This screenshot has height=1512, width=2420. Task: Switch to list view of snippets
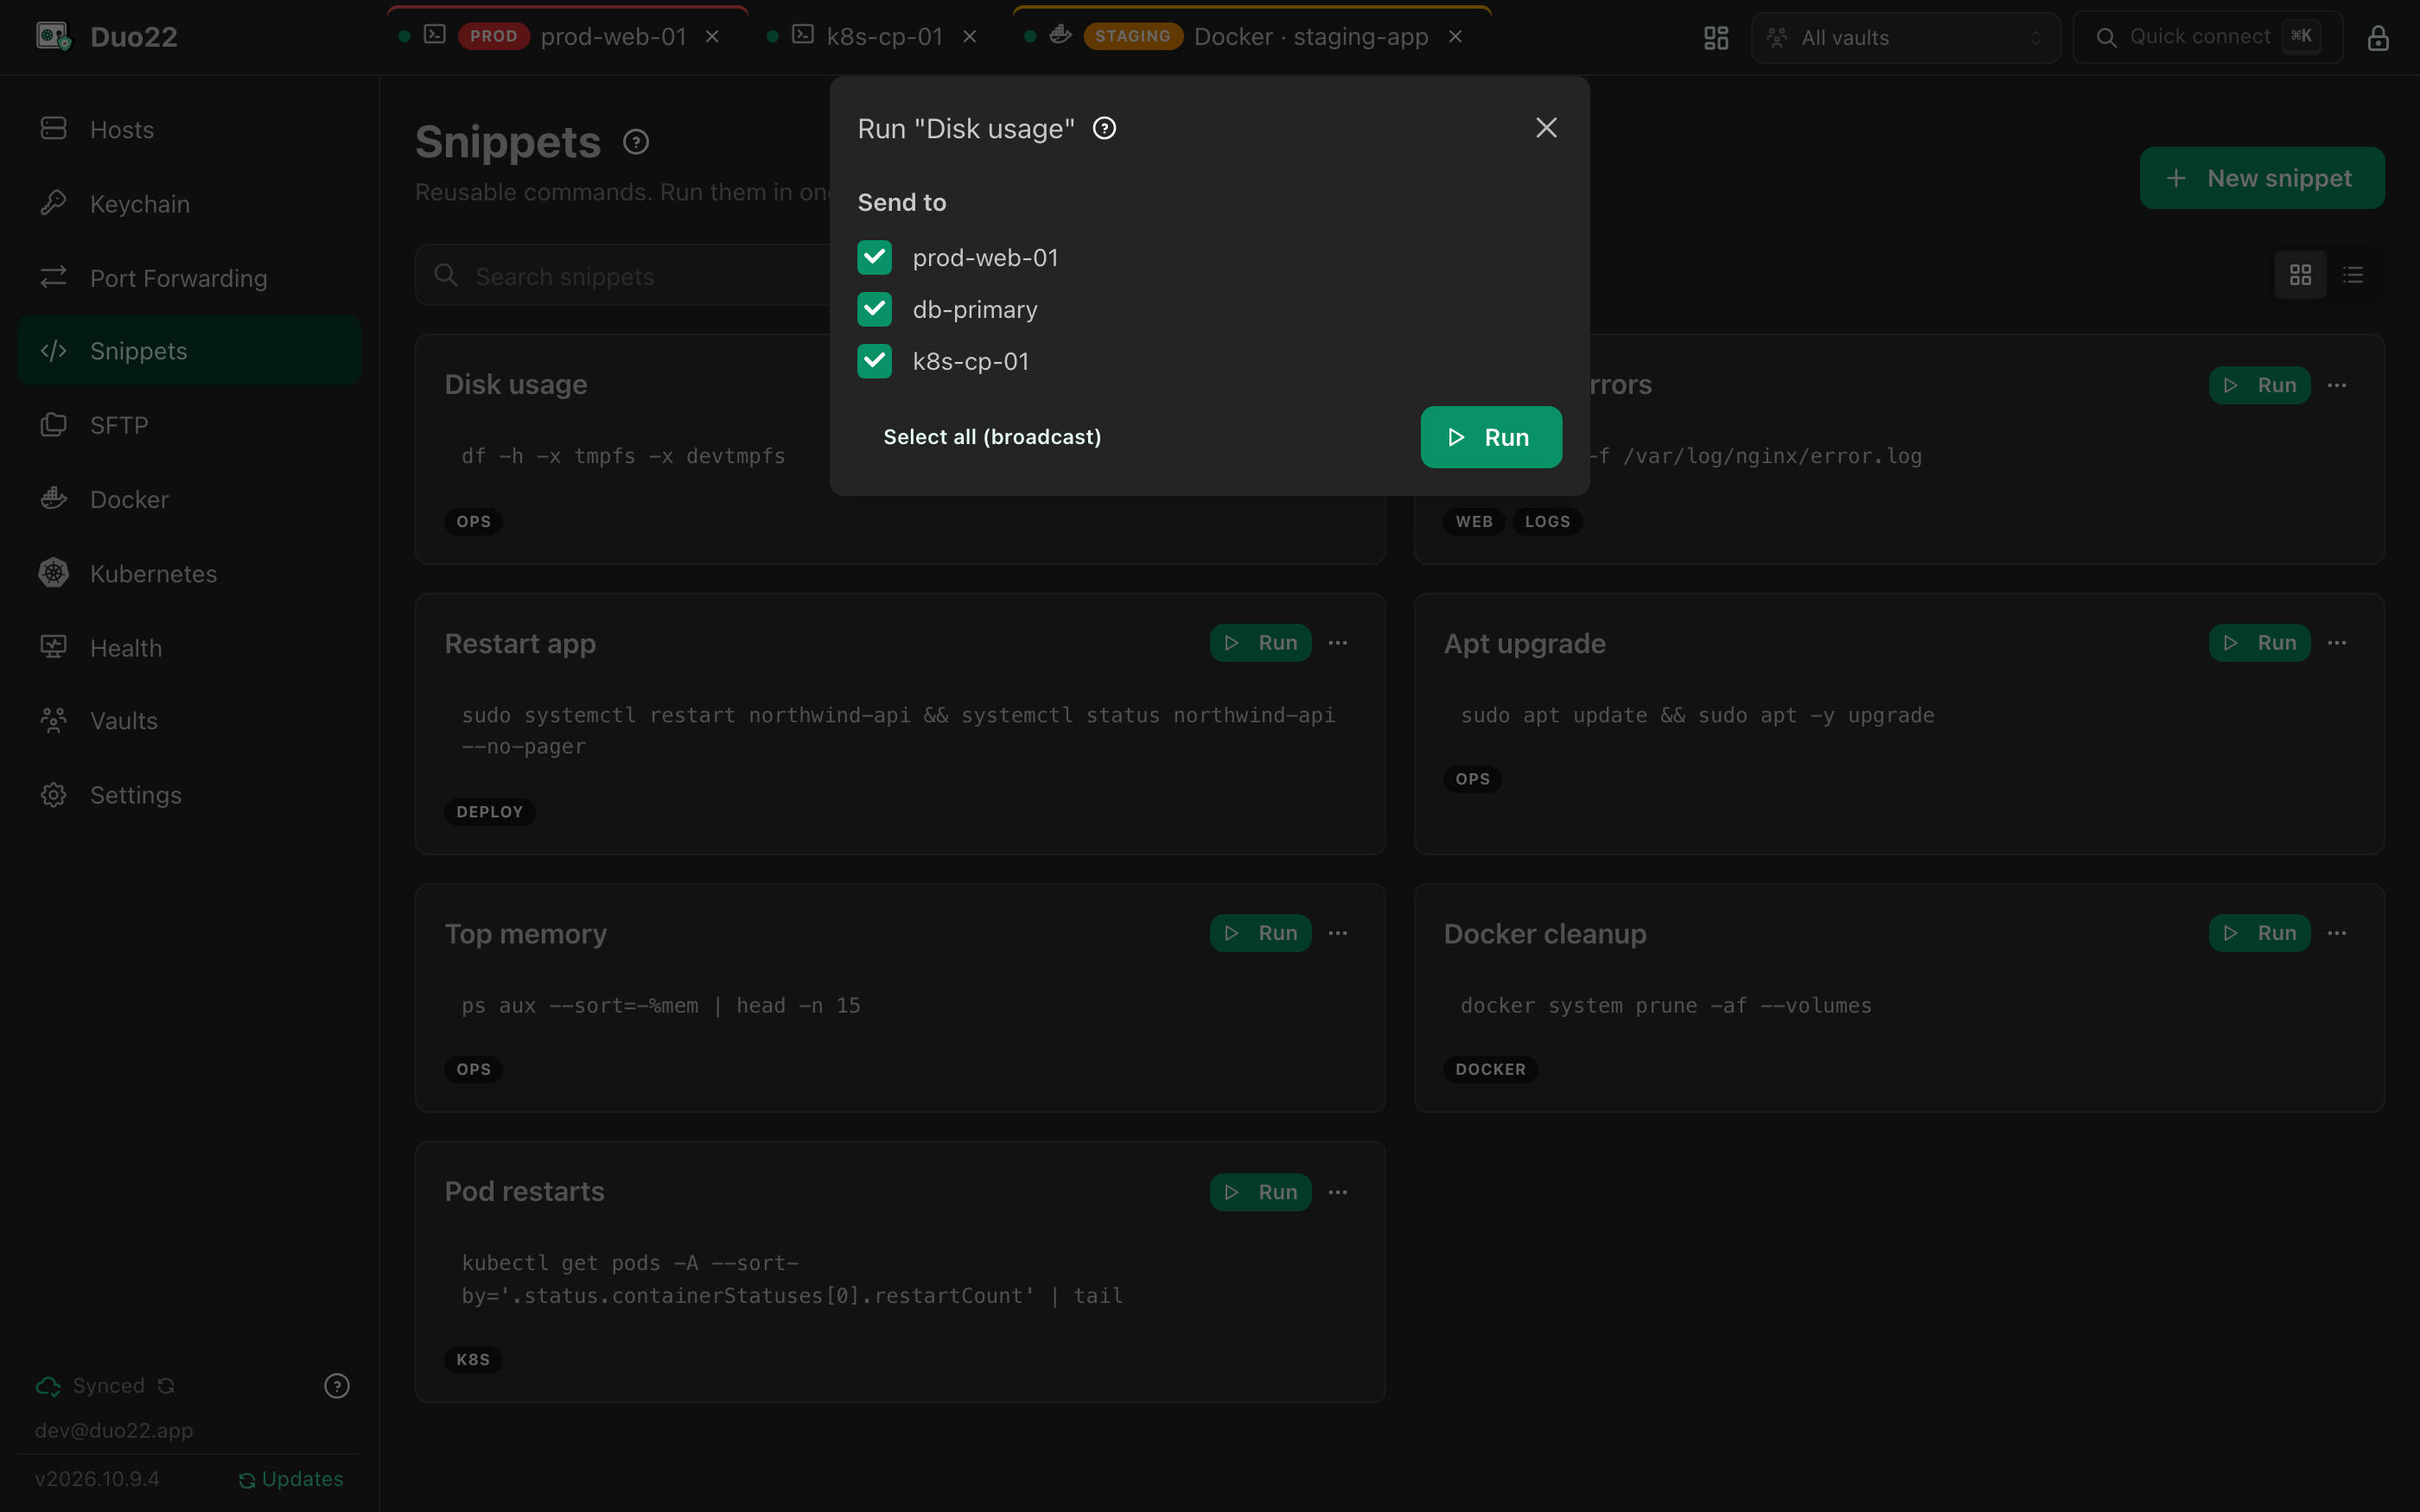coord(2353,275)
